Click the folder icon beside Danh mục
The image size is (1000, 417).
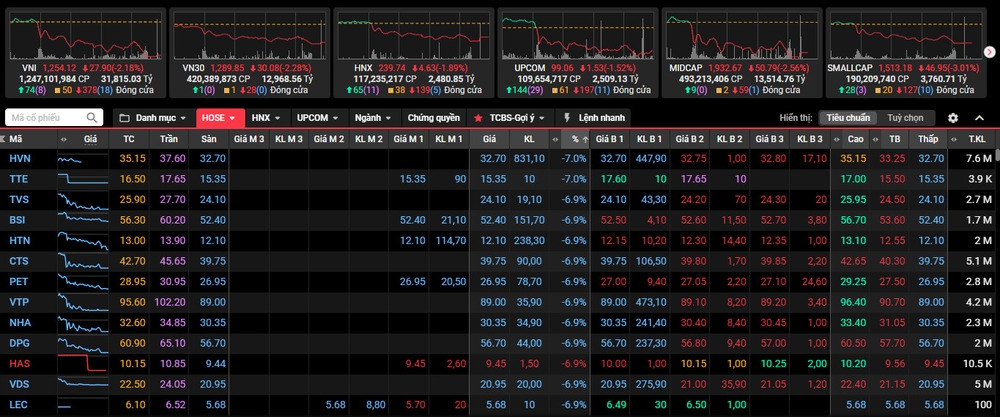click(x=123, y=118)
